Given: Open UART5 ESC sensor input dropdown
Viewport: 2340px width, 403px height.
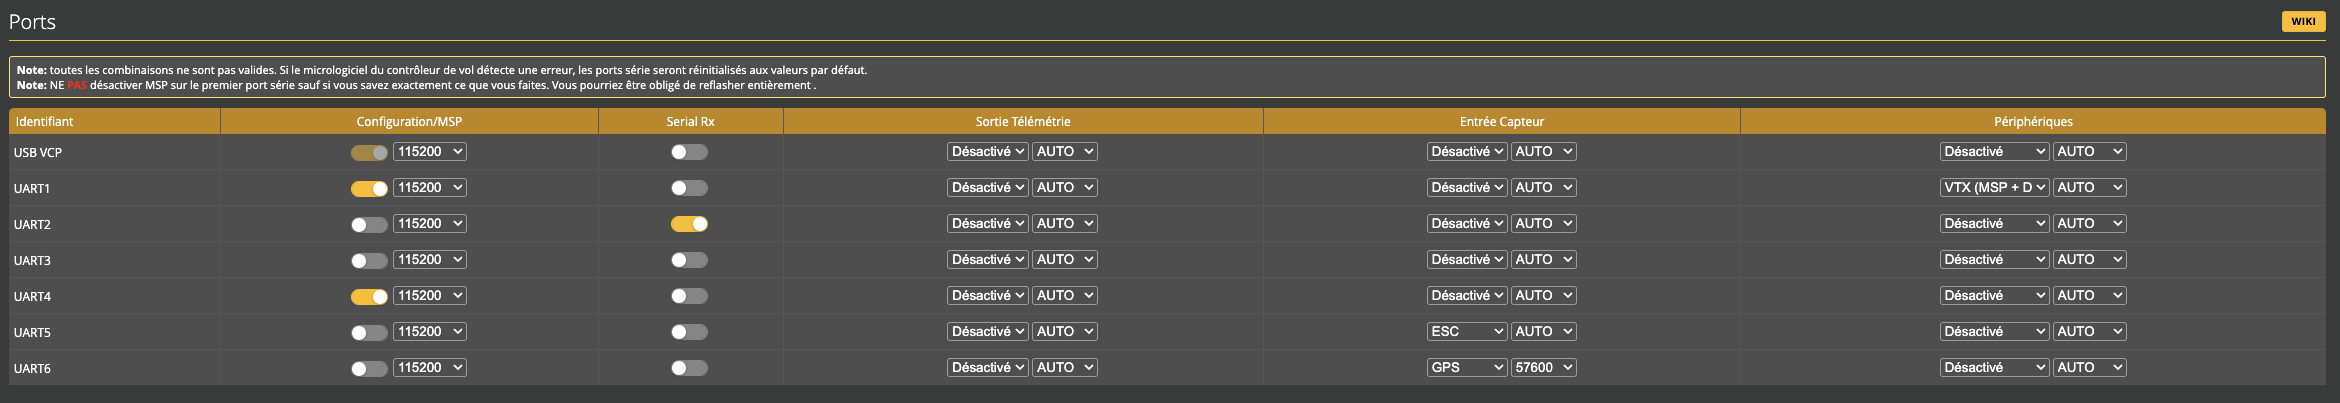Looking at the screenshot, I should [x=1466, y=331].
